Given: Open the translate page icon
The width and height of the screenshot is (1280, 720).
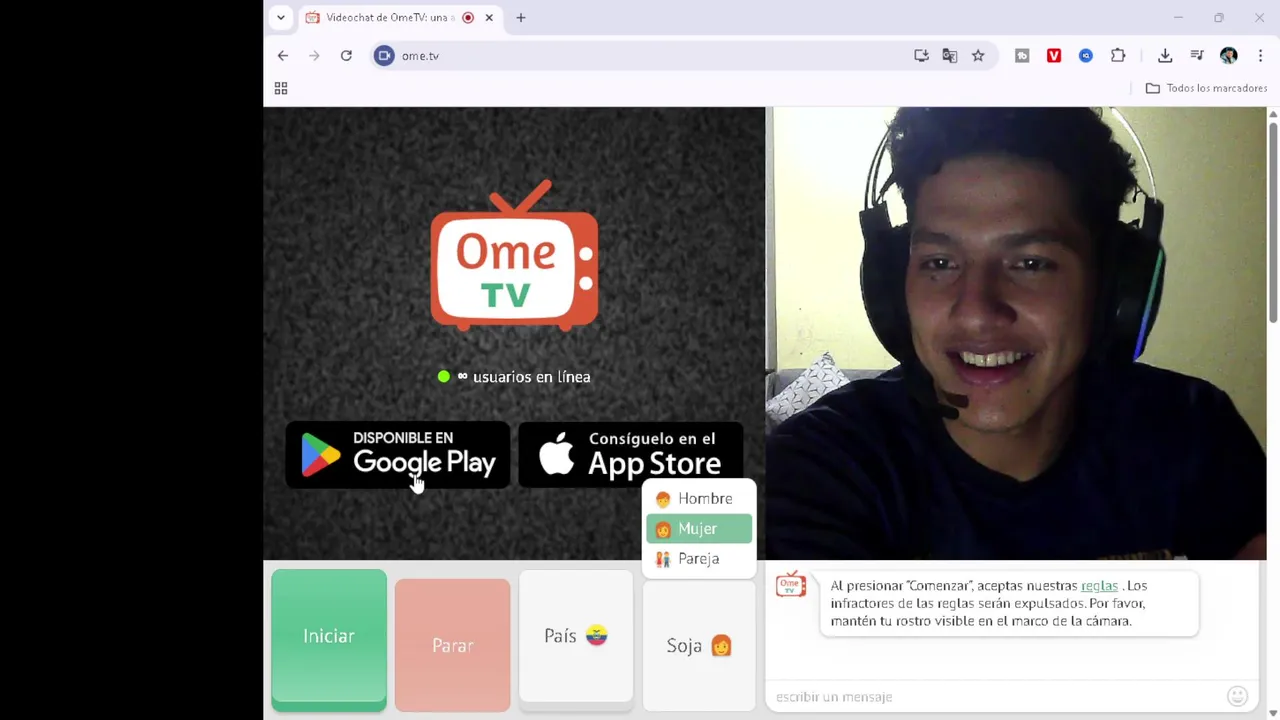Looking at the screenshot, I should 949,56.
